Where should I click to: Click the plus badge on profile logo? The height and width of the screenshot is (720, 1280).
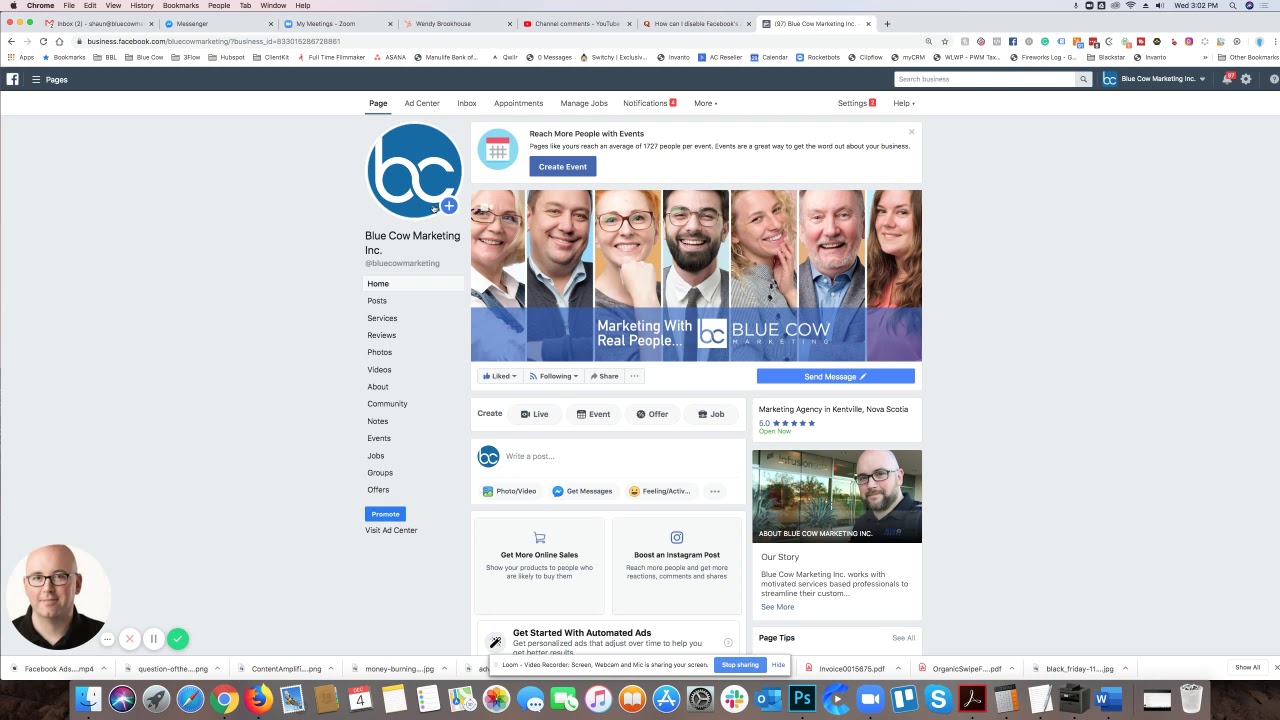tap(449, 206)
